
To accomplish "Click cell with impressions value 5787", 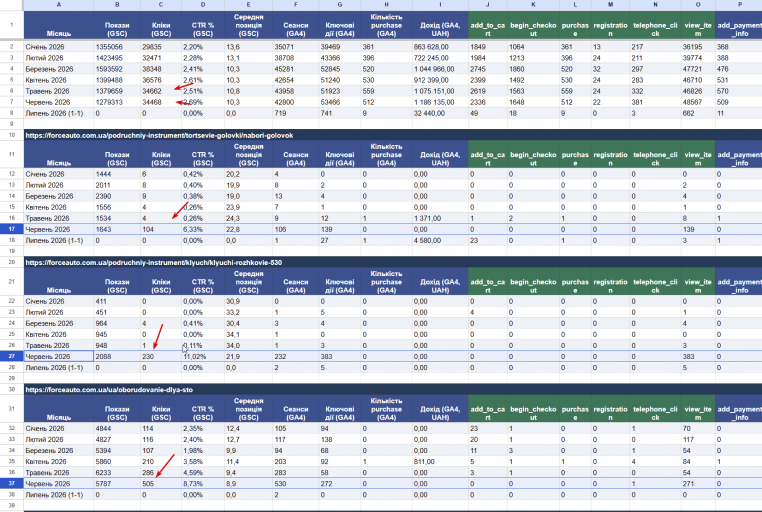I will (x=117, y=484).
